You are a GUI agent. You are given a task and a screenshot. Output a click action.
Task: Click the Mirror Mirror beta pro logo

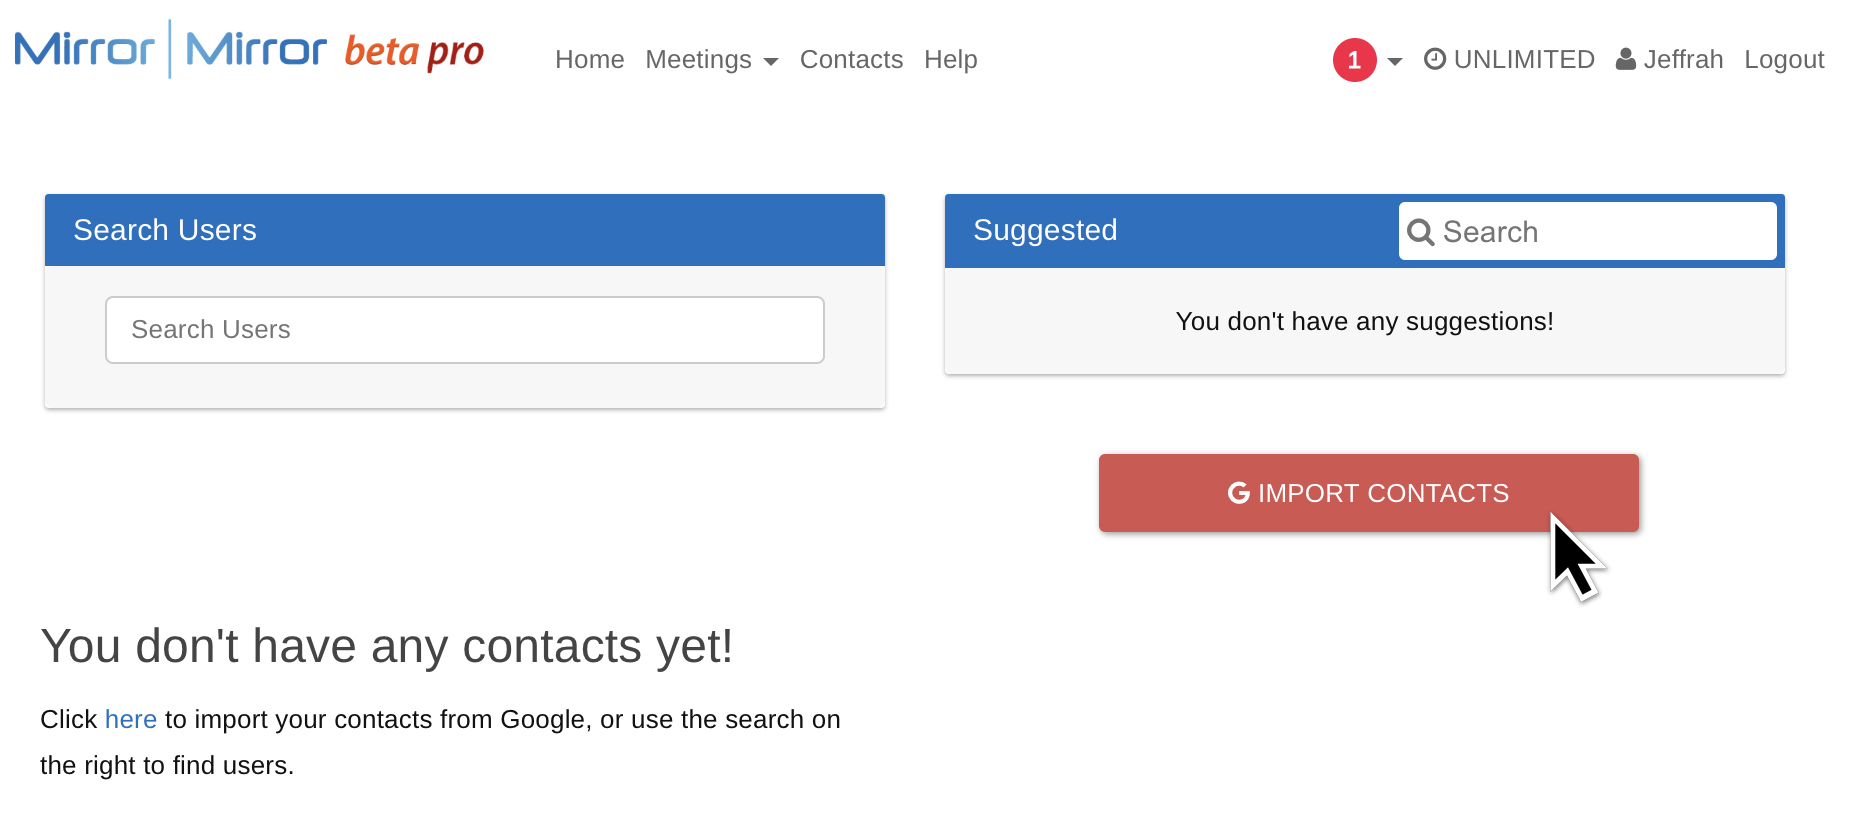[x=249, y=49]
